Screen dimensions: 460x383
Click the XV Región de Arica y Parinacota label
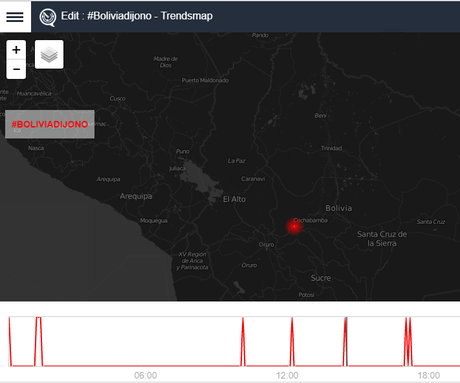pos(192,261)
